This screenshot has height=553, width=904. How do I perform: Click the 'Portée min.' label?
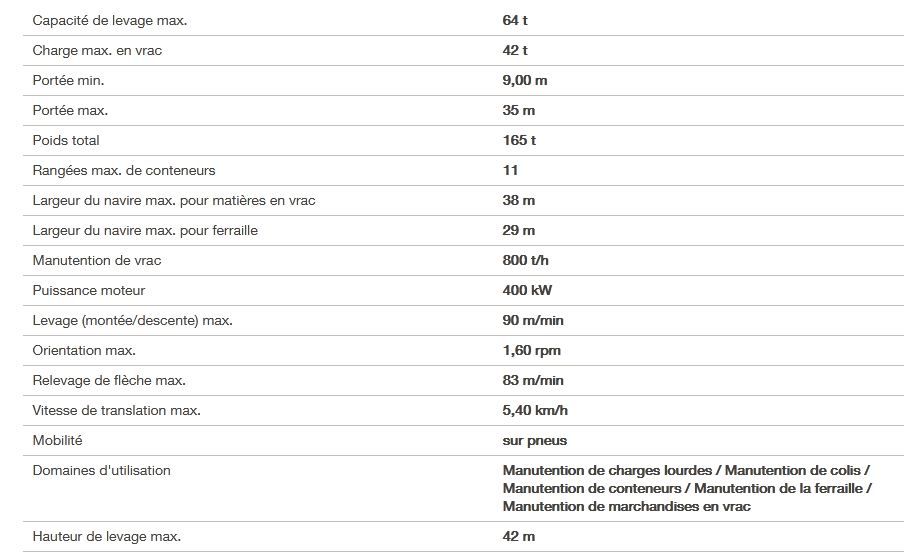pyautogui.click(x=68, y=80)
